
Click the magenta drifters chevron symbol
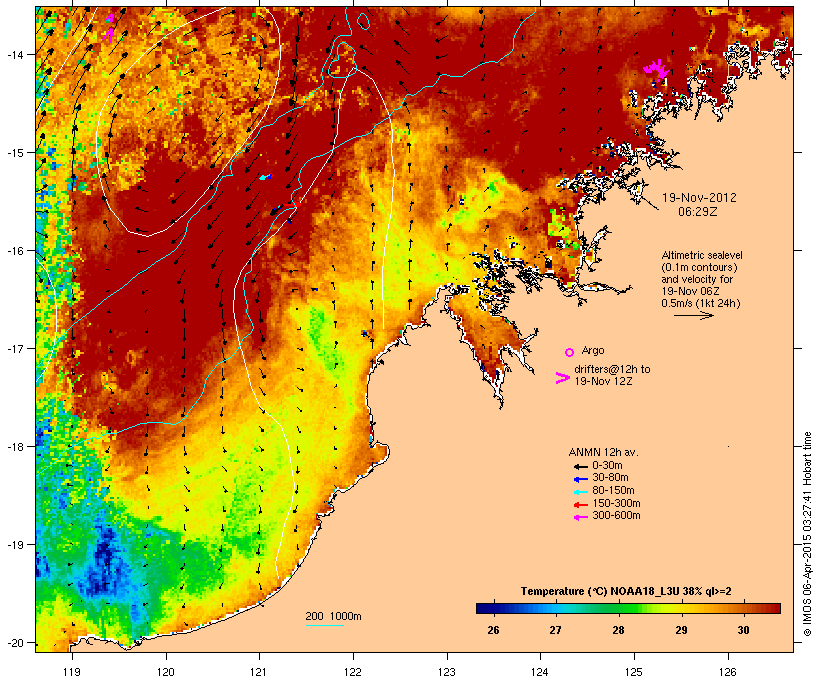click(x=562, y=378)
